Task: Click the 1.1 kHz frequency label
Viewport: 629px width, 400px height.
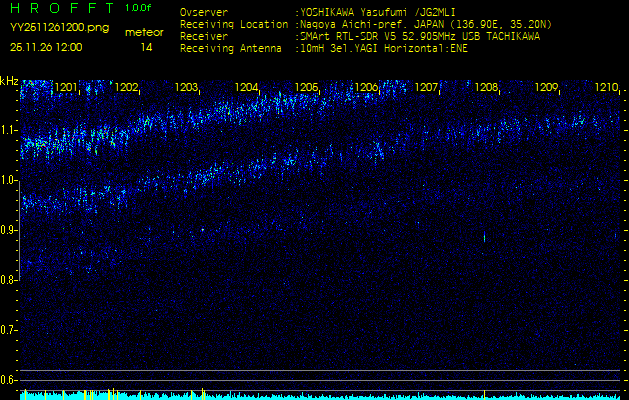Action: (9, 130)
